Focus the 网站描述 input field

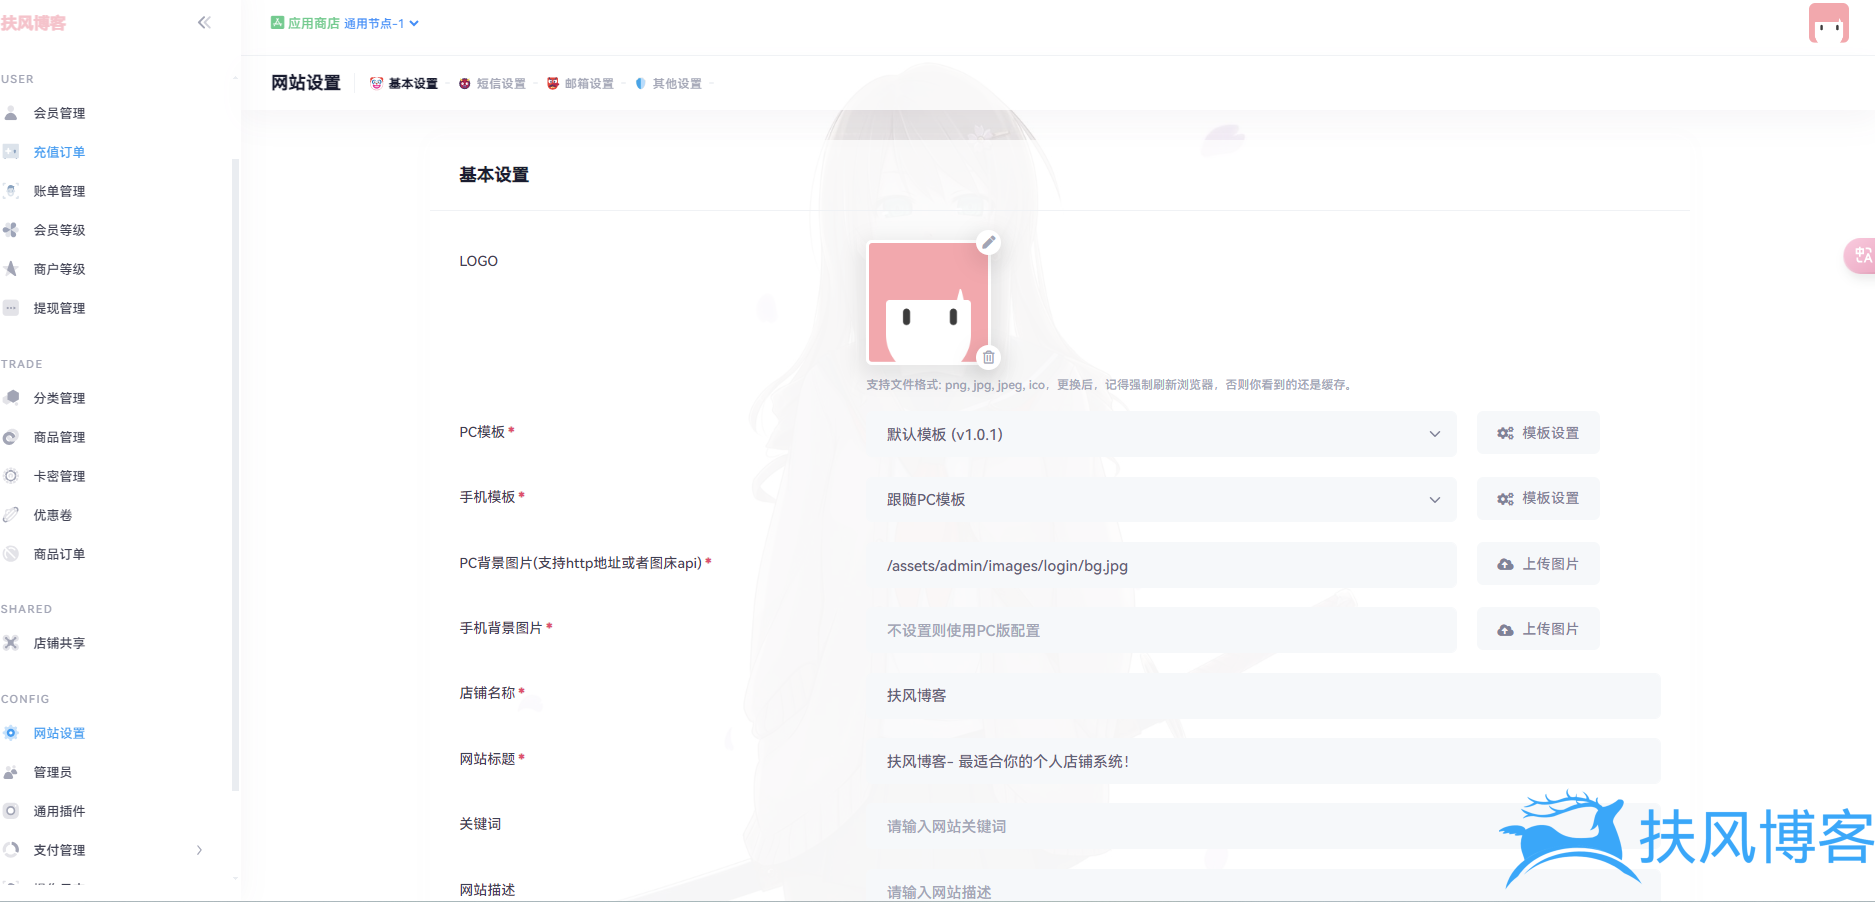point(1263,887)
